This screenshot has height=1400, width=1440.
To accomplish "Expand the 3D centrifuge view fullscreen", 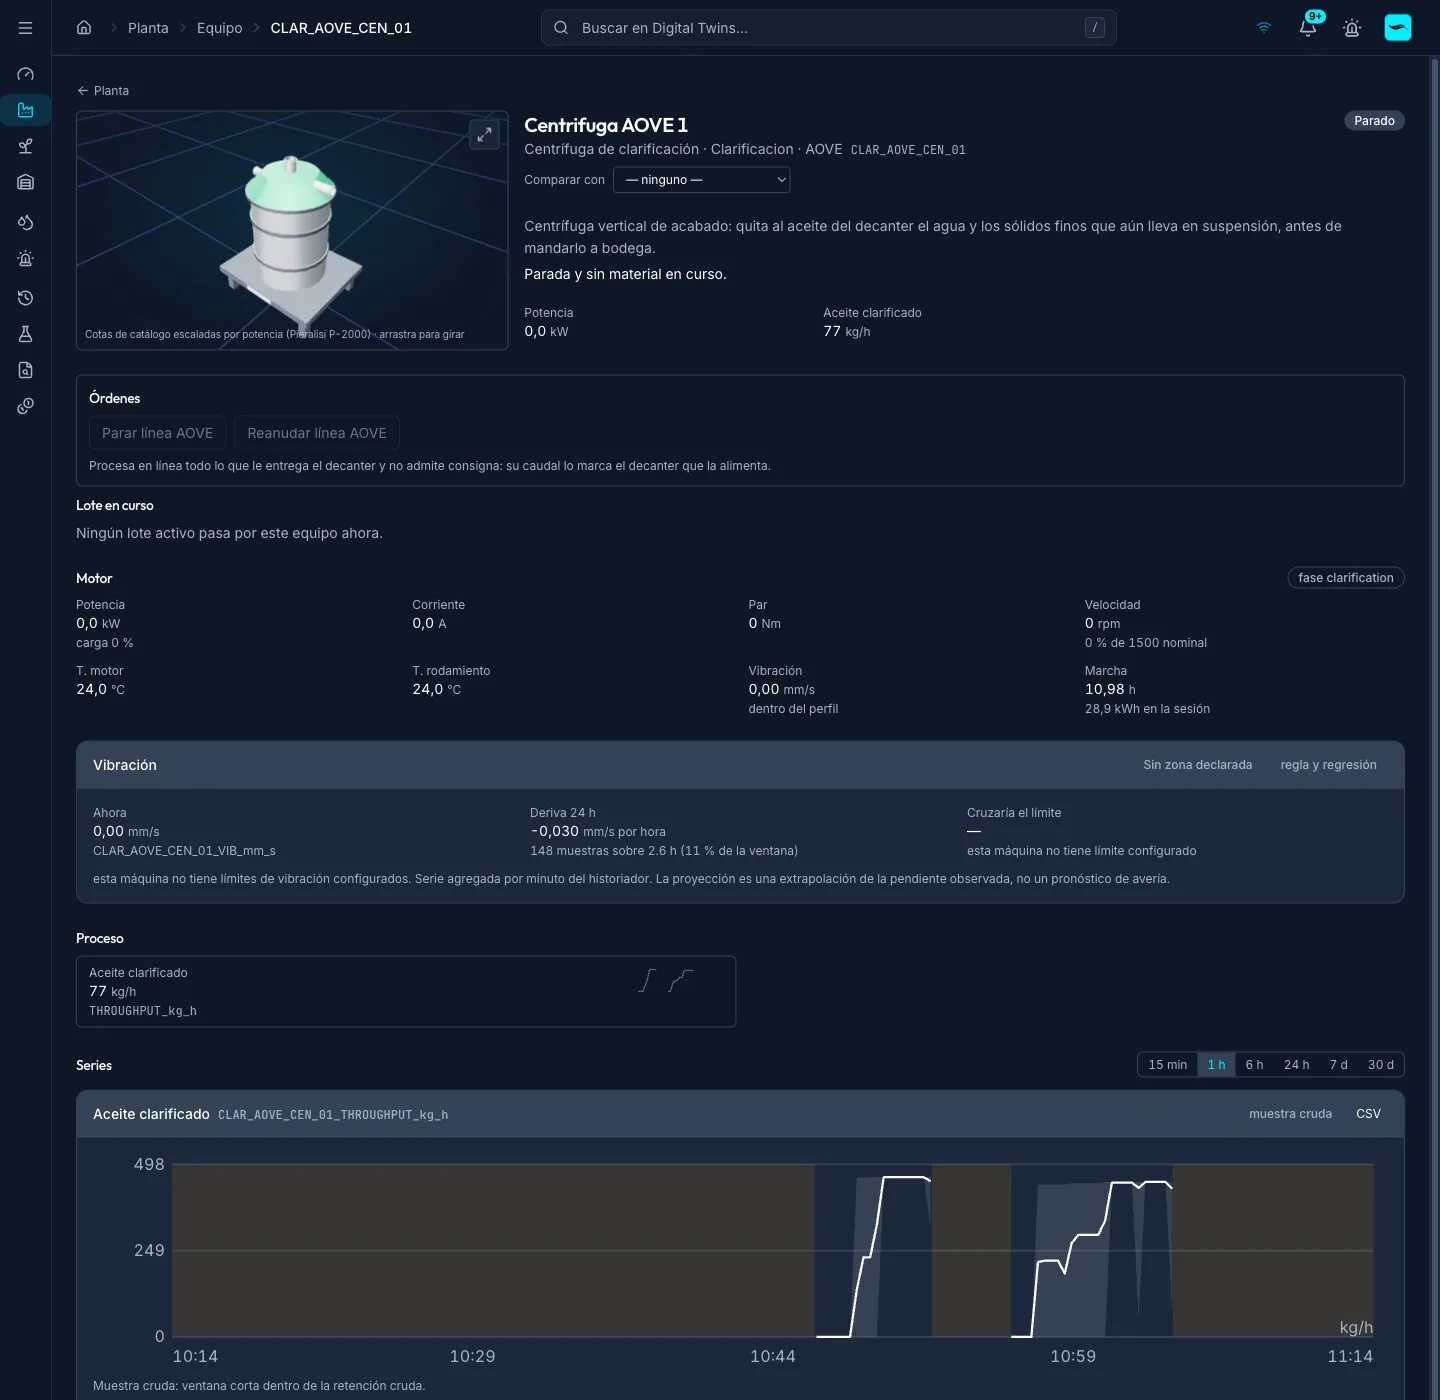I will (x=484, y=134).
